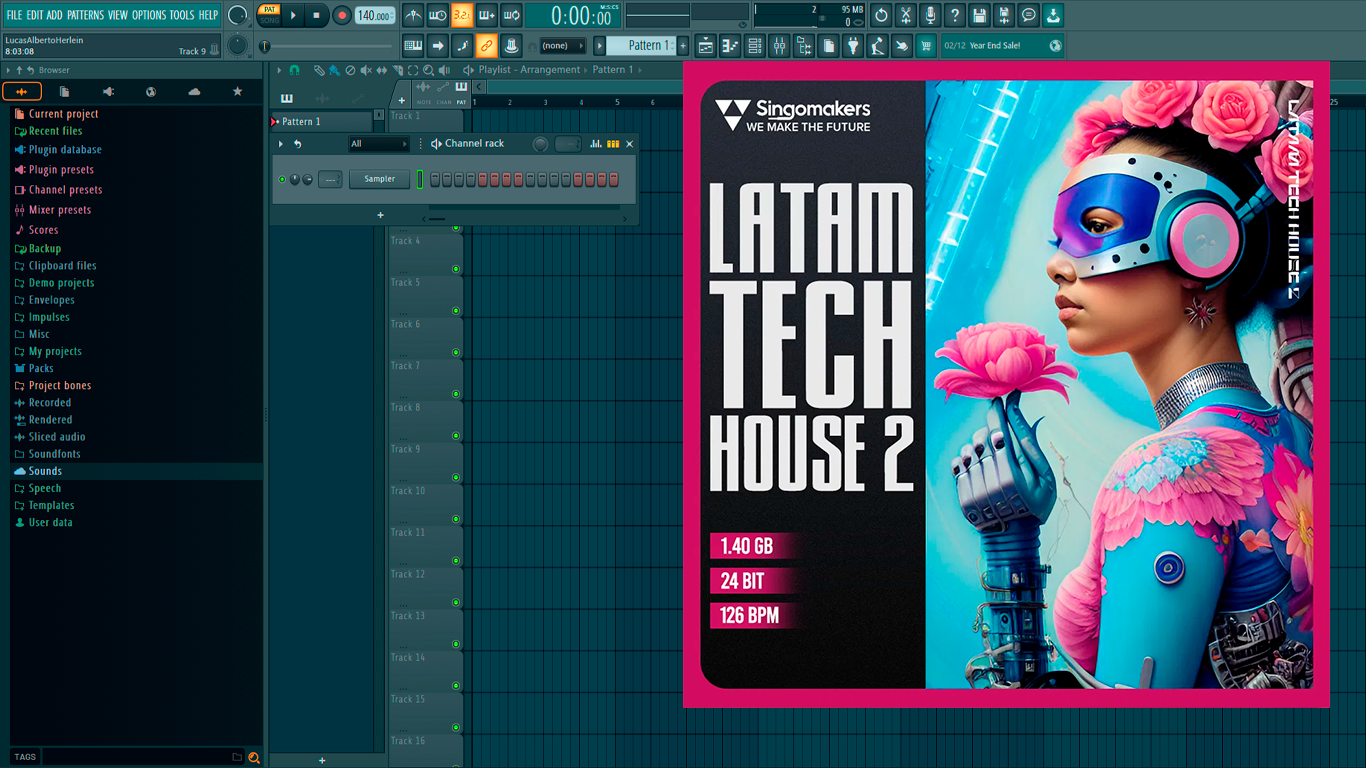Open the ADD menu
This screenshot has width=1366, height=768.
(55, 15)
